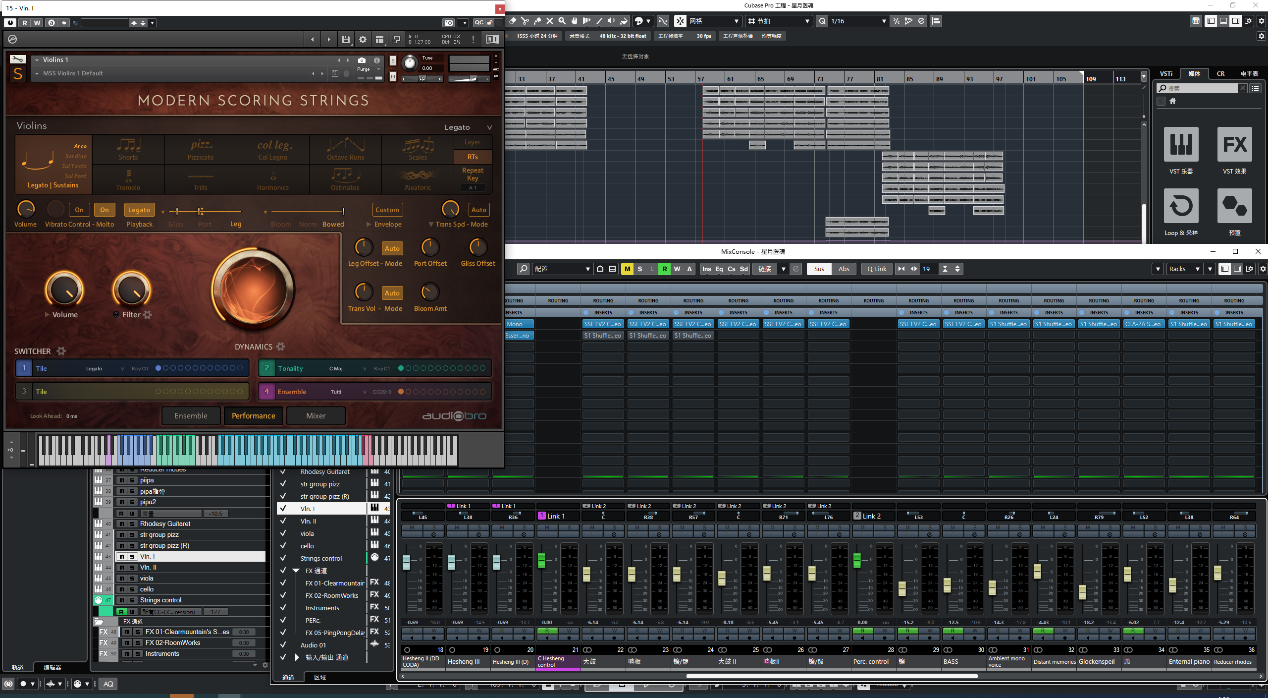Switch to the Mixer tab in plugin
The image size is (1268, 698).
point(315,416)
